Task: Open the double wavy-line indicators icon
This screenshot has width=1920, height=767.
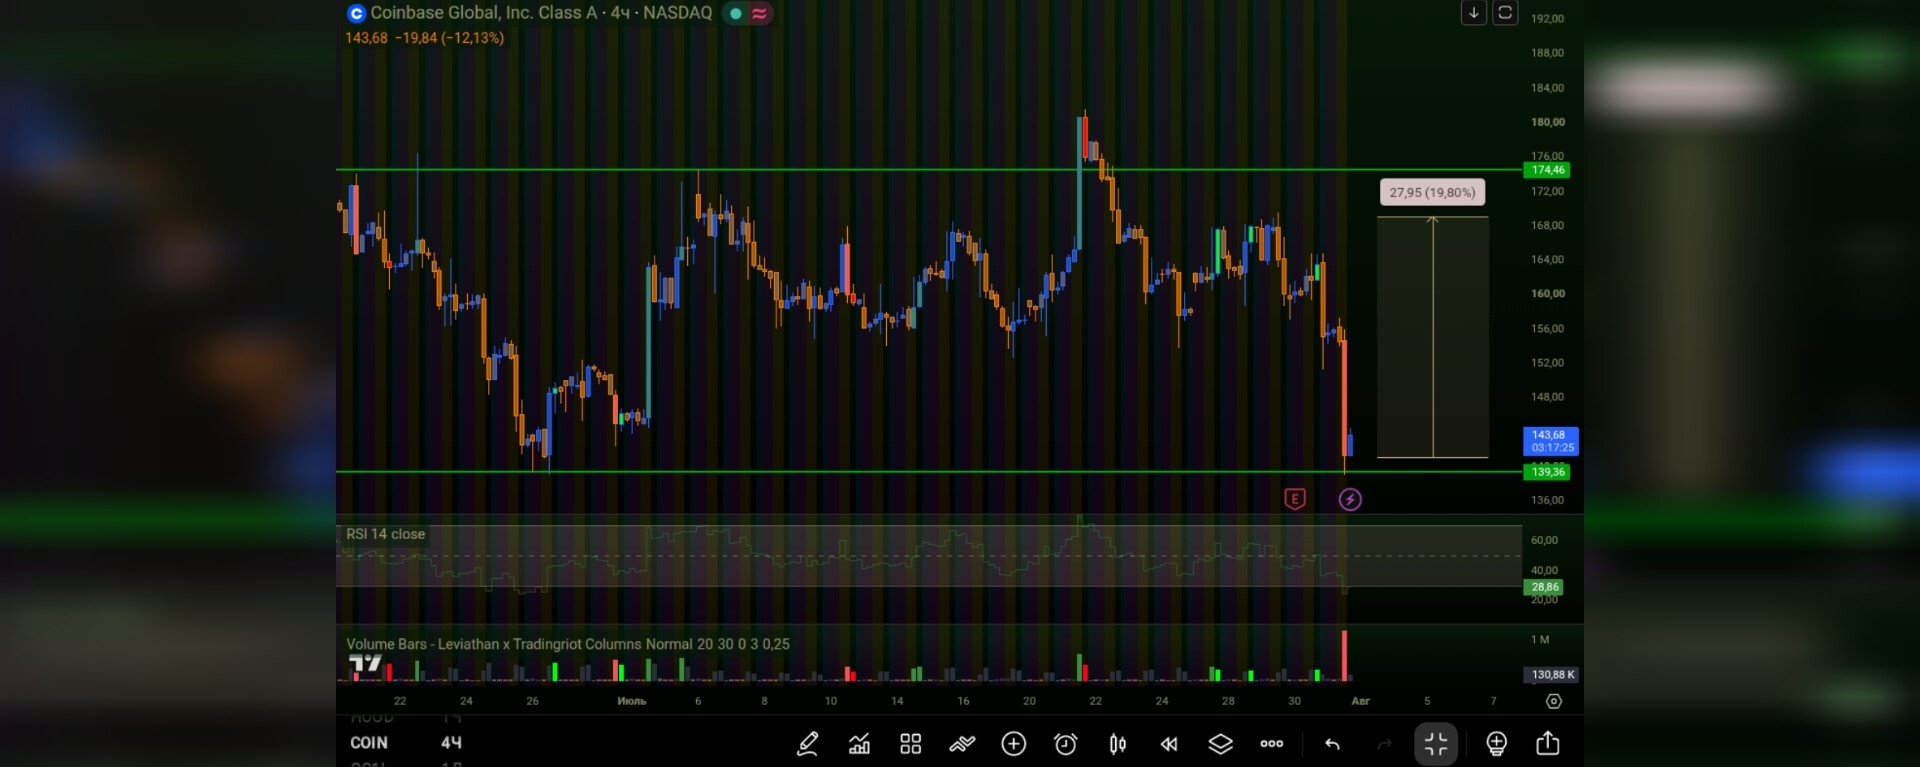Action: 962,744
